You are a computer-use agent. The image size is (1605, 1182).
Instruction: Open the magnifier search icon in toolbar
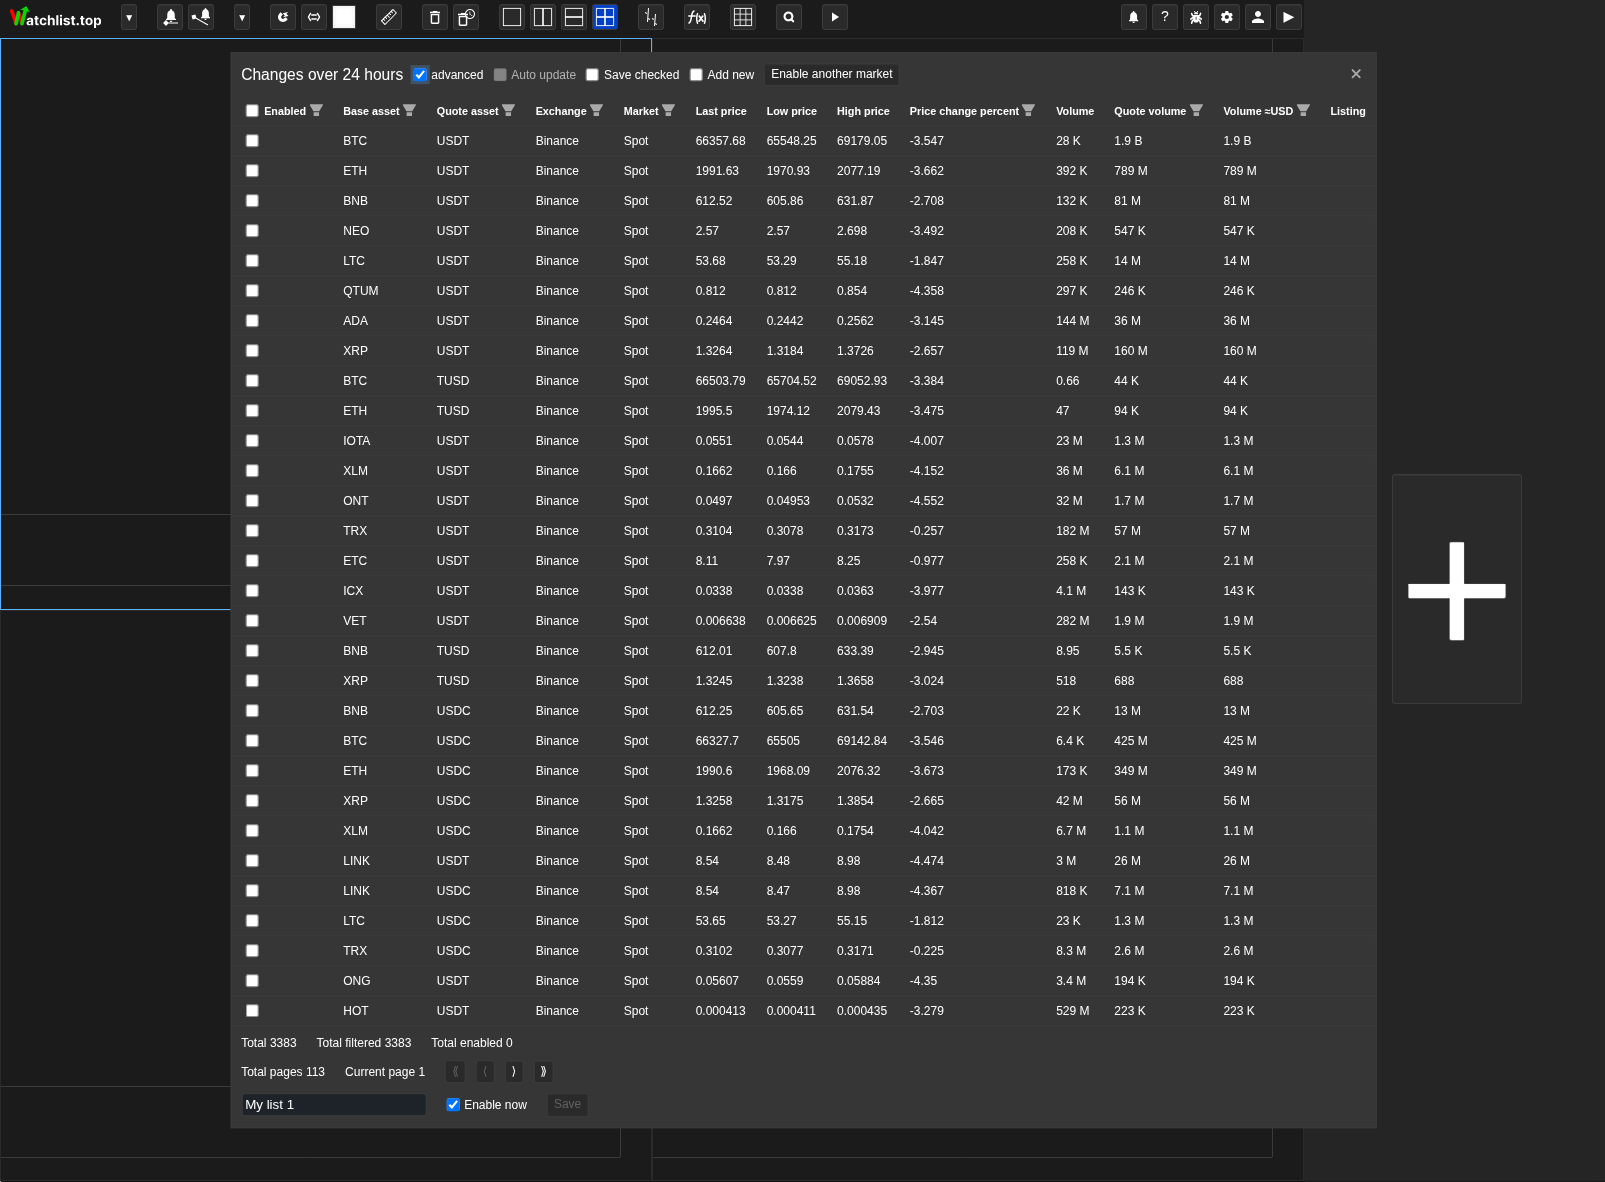pyautogui.click(x=789, y=17)
